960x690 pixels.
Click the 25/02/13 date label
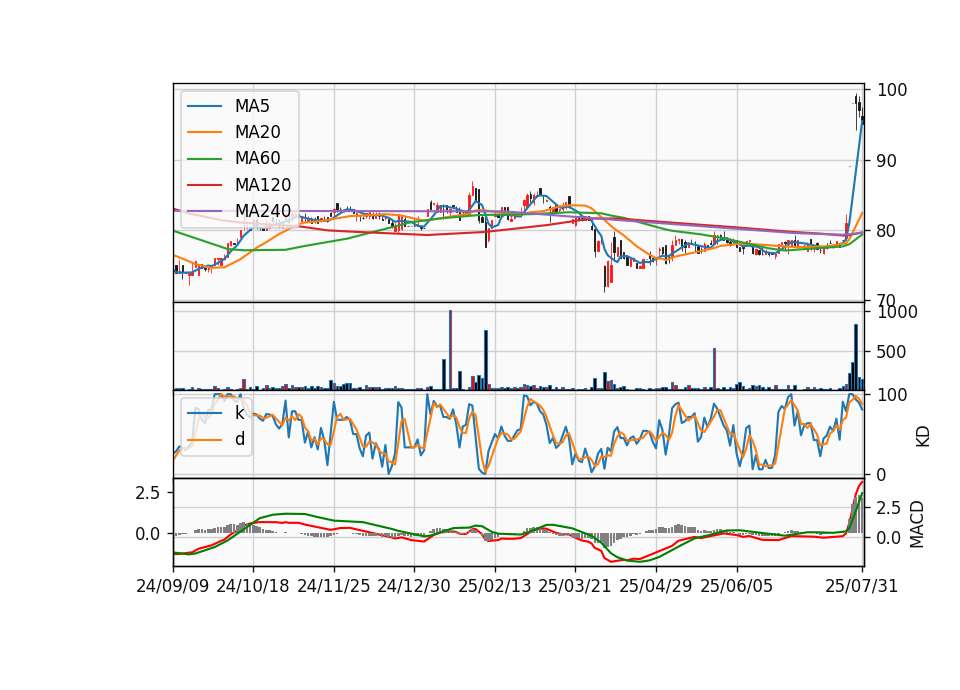click(x=495, y=586)
